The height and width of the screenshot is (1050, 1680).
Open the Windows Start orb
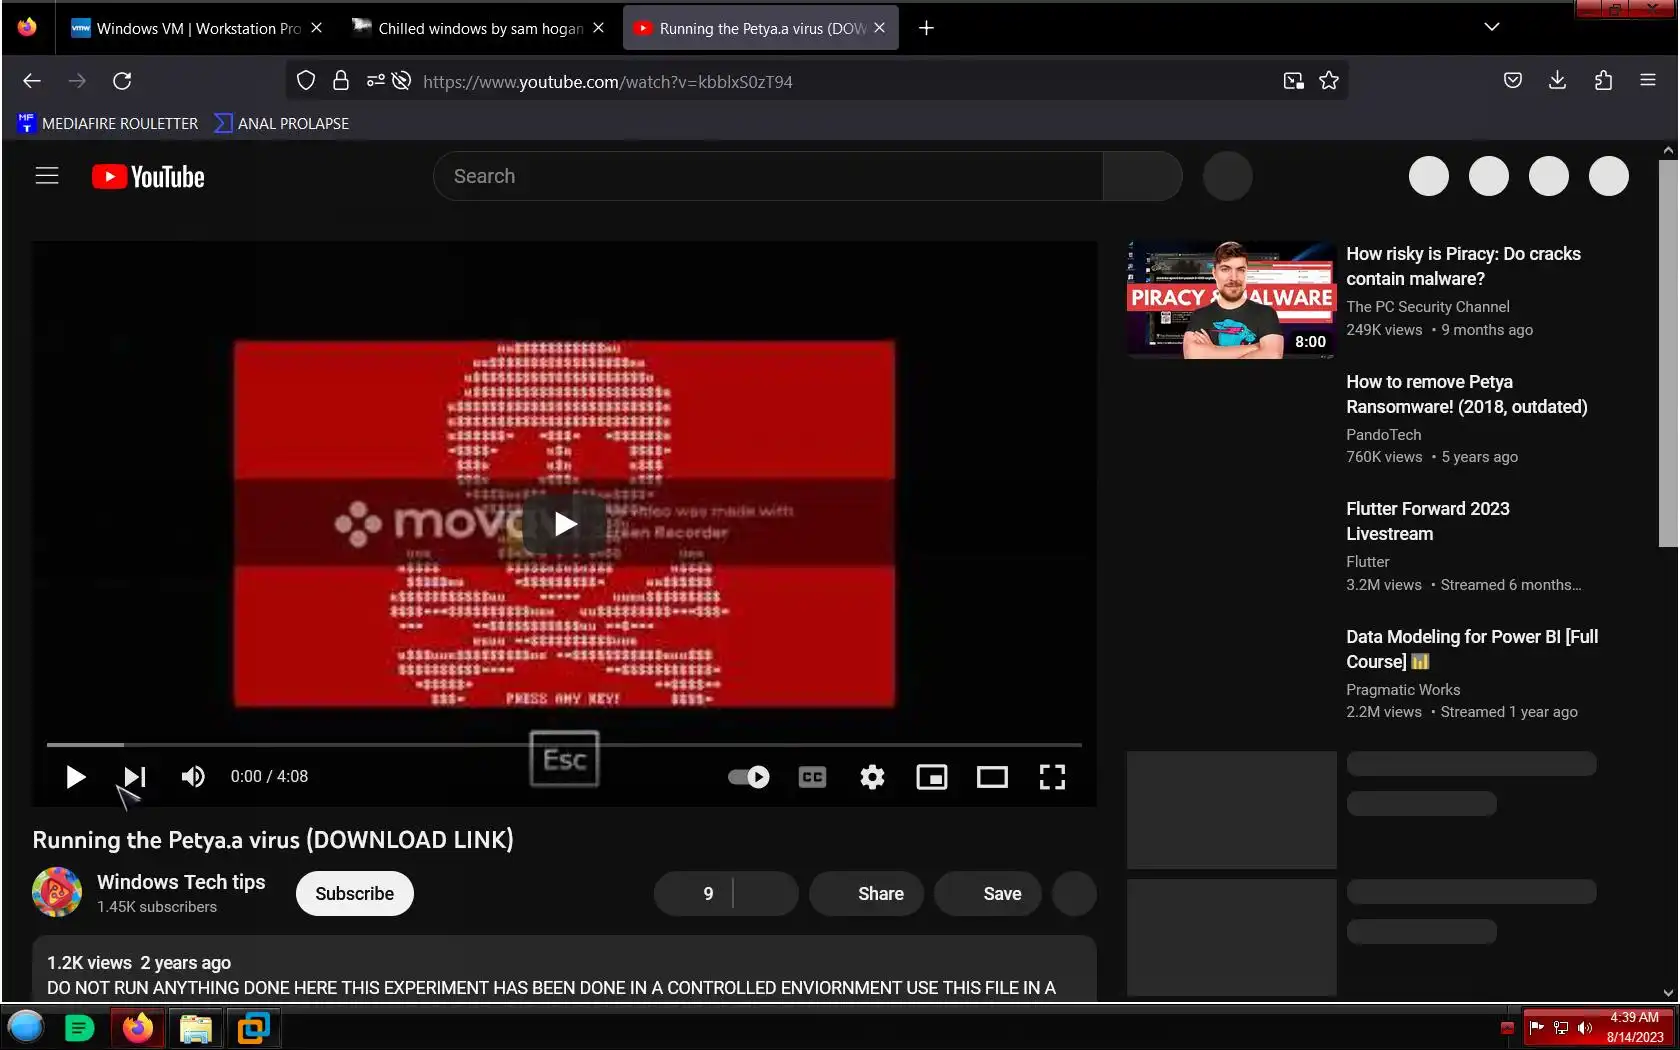26,1027
